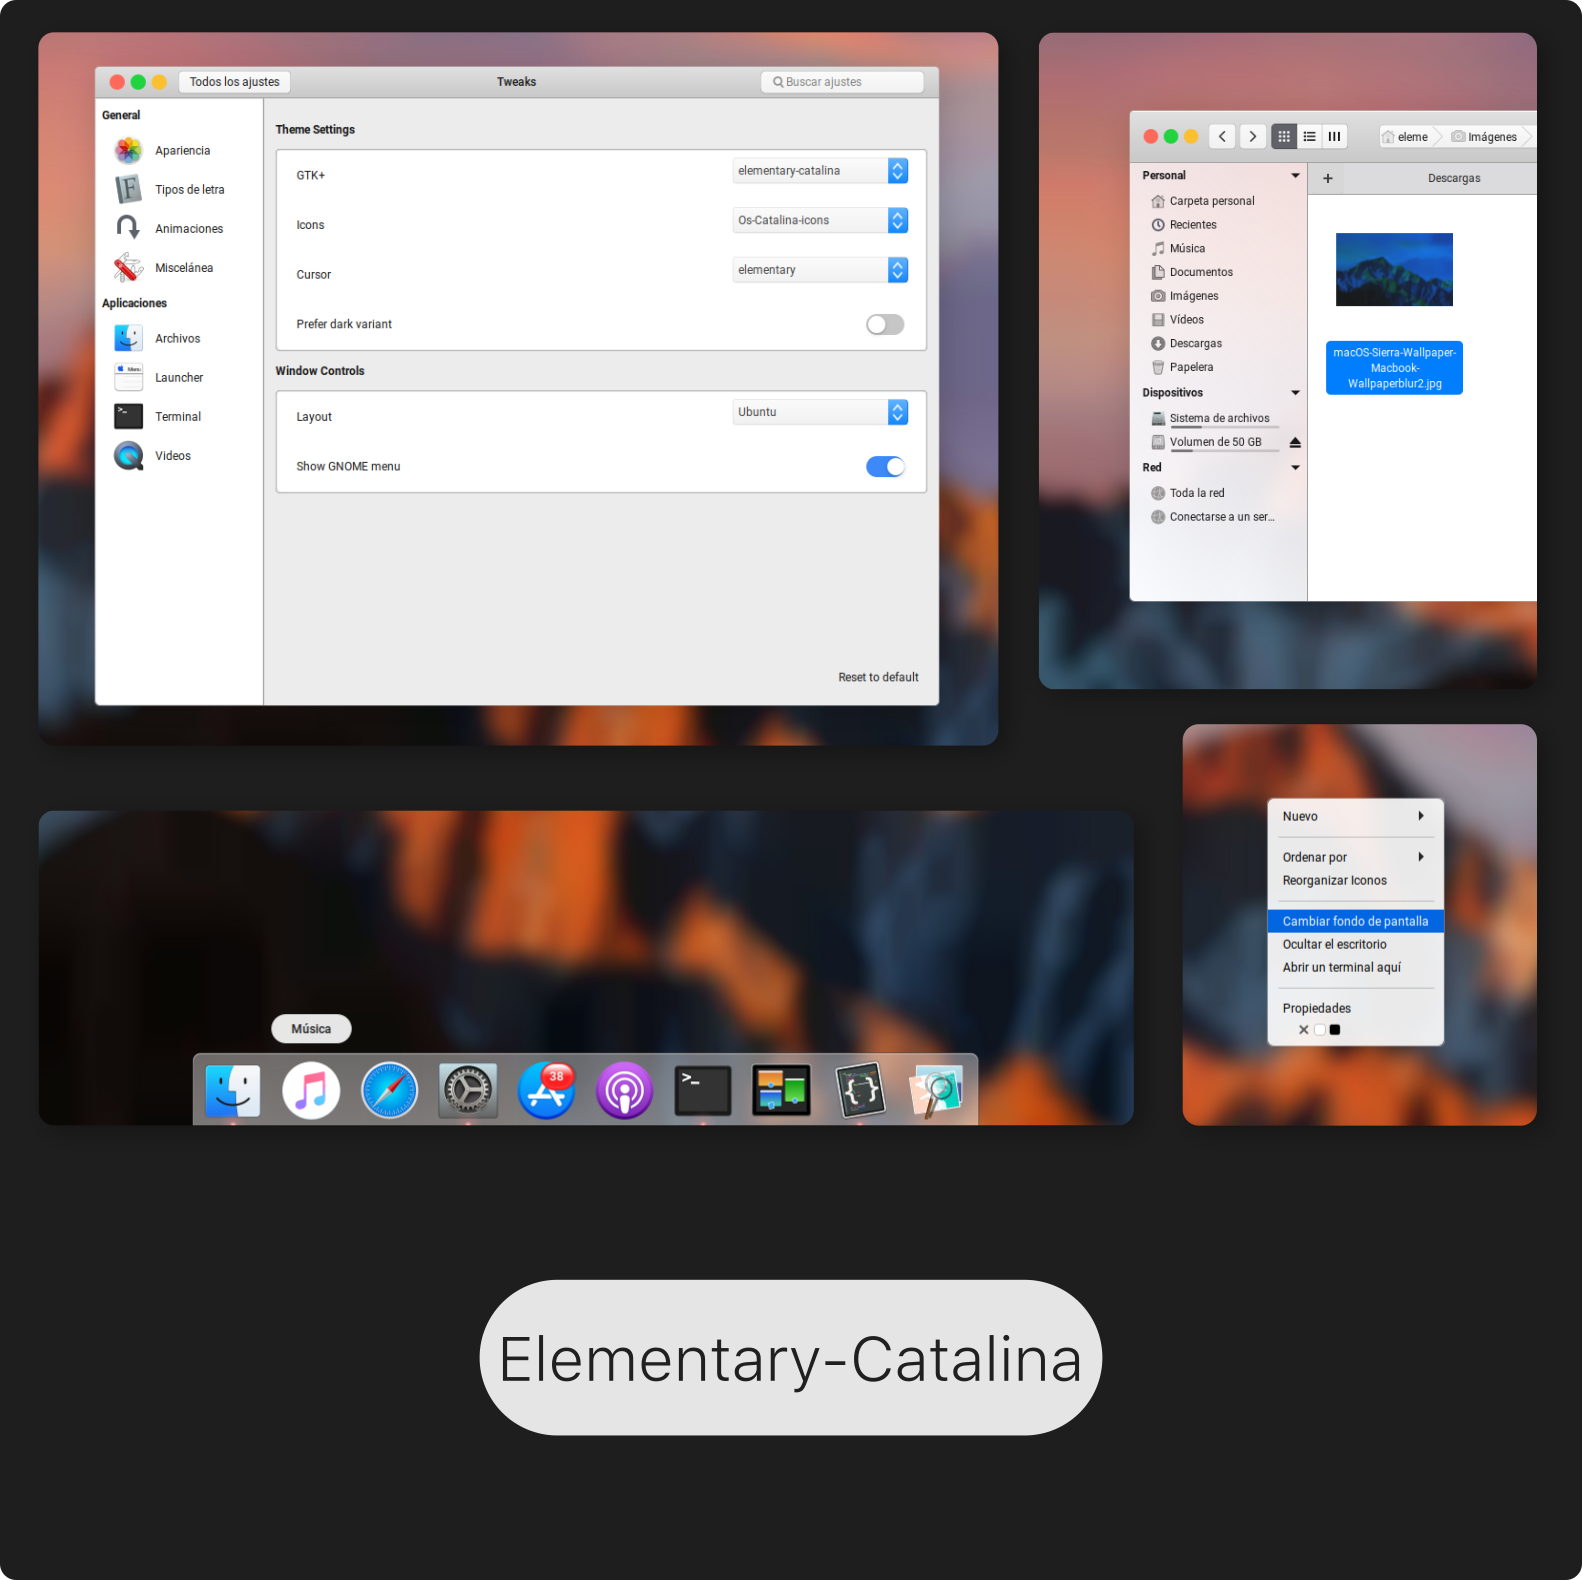Viewport: 1582px width, 1580px height.
Task: Collapse Red sidebar section
Action: (1295, 468)
